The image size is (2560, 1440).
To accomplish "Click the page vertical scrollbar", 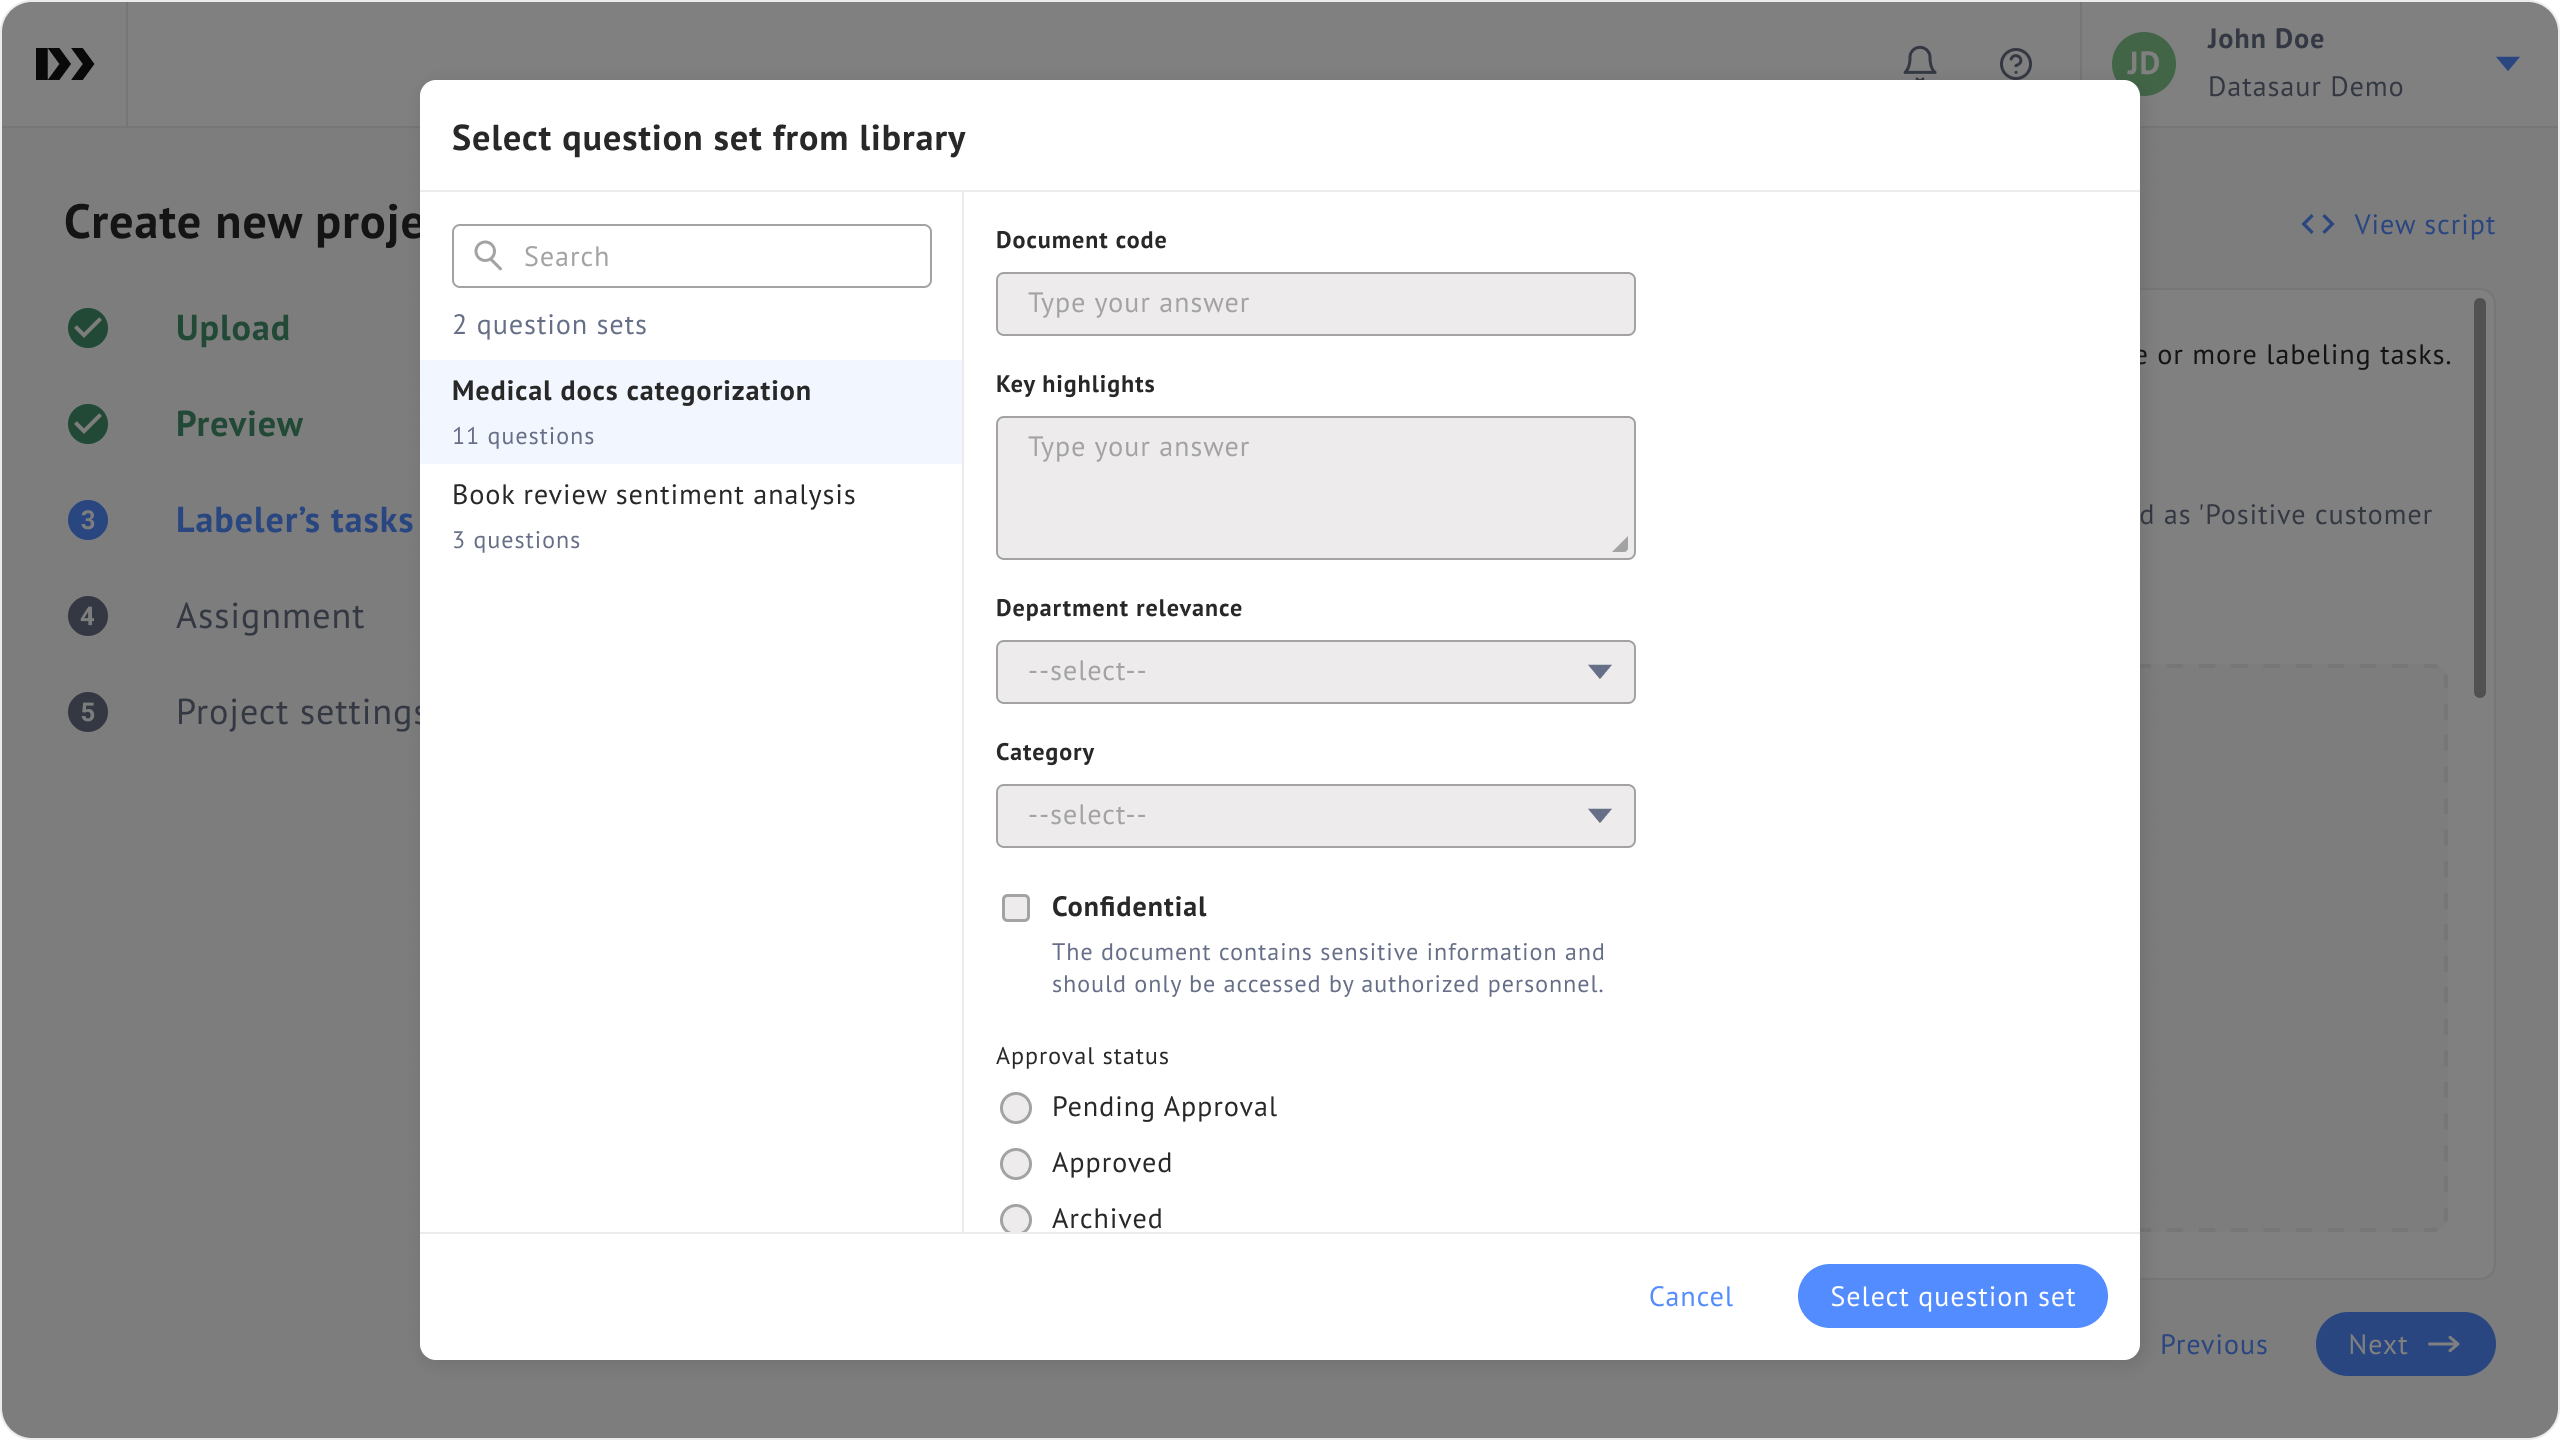I will tap(2479, 500).
